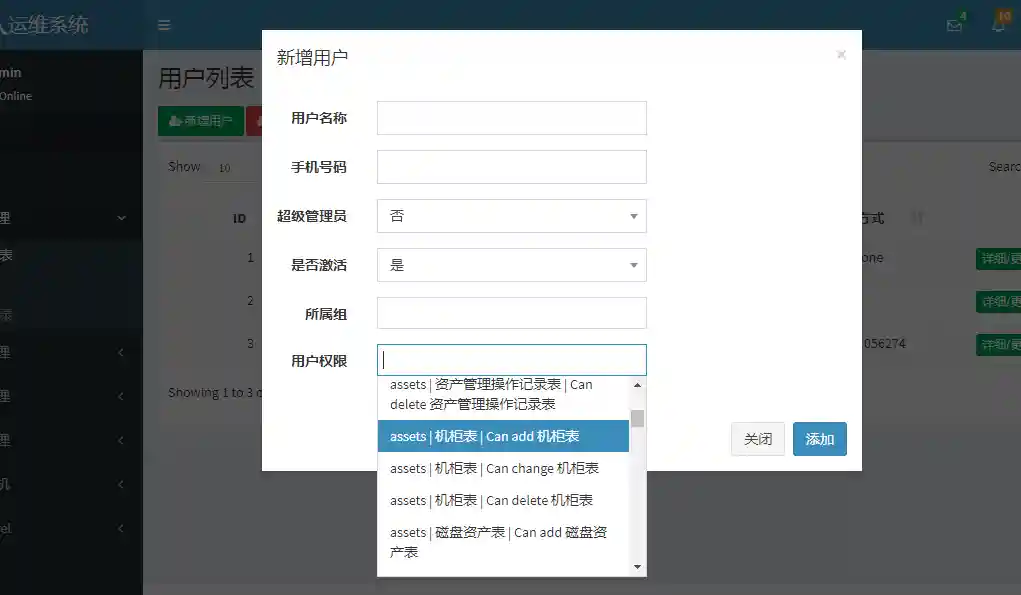The image size is (1021, 595).
Task: Select 'Can delete 机柜表' option
Action: point(503,500)
